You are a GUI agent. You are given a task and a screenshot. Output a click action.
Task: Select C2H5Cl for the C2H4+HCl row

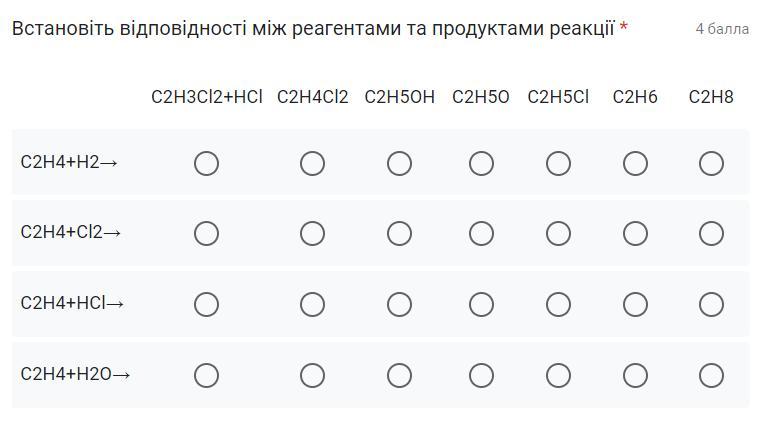[558, 304]
